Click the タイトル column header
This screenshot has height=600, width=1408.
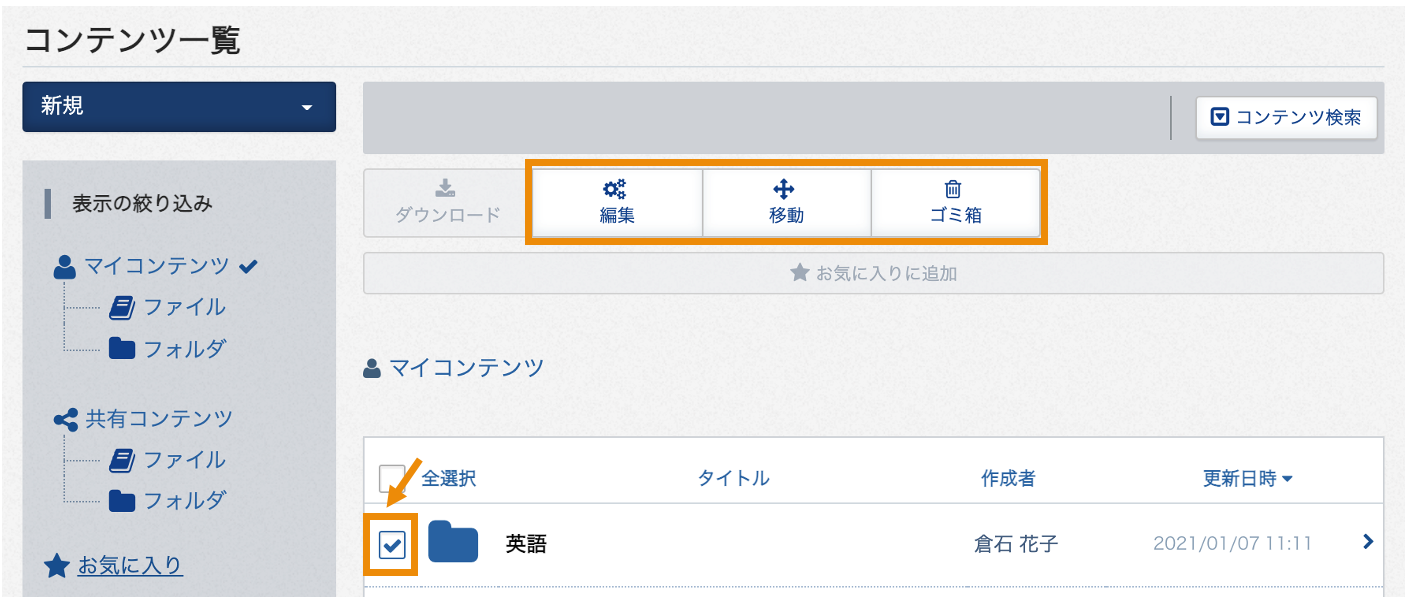pos(733,478)
